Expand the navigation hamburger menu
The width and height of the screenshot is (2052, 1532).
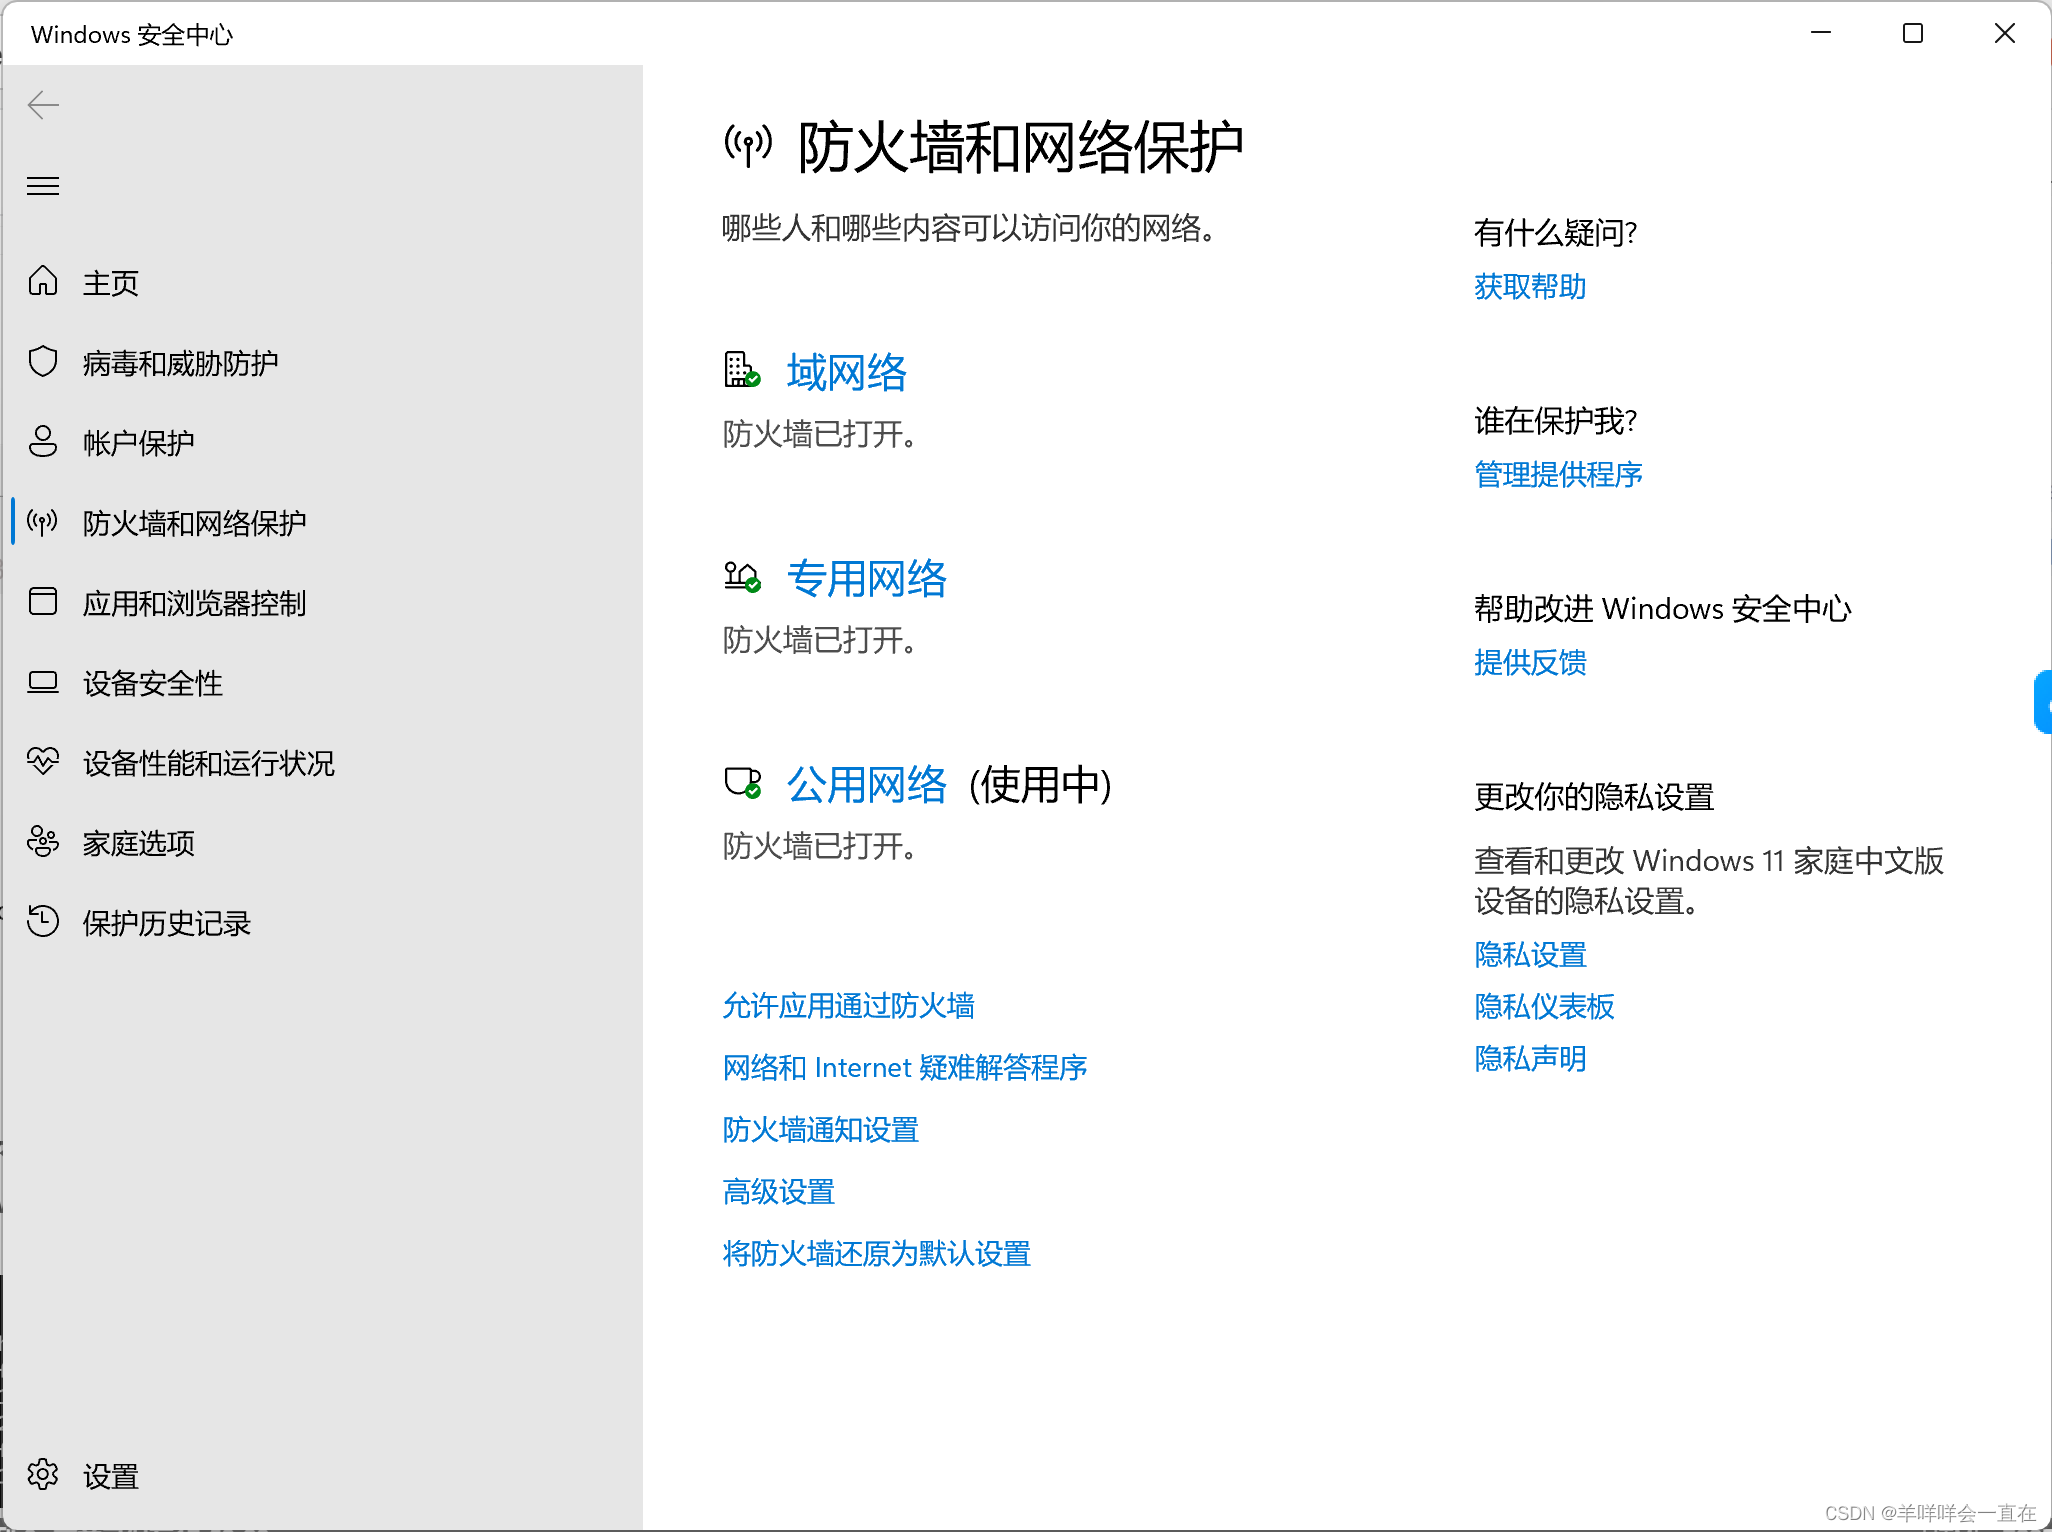(43, 186)
